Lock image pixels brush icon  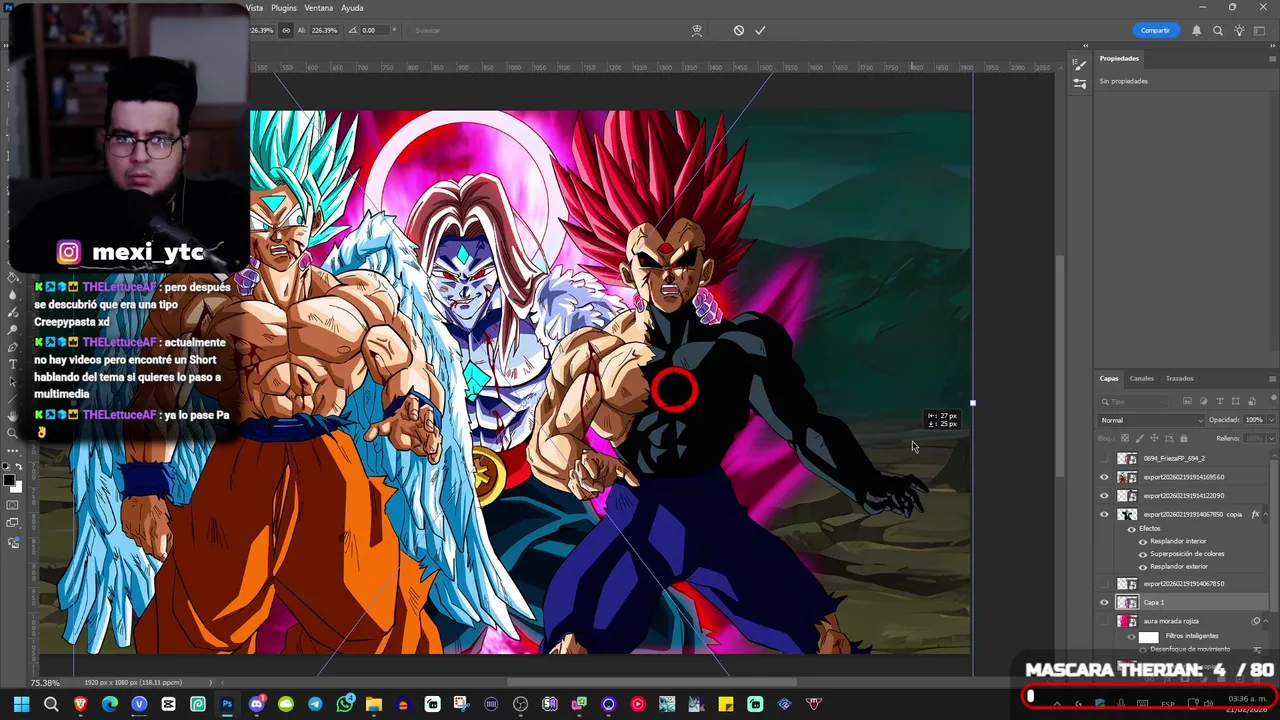pos(1140,438)
